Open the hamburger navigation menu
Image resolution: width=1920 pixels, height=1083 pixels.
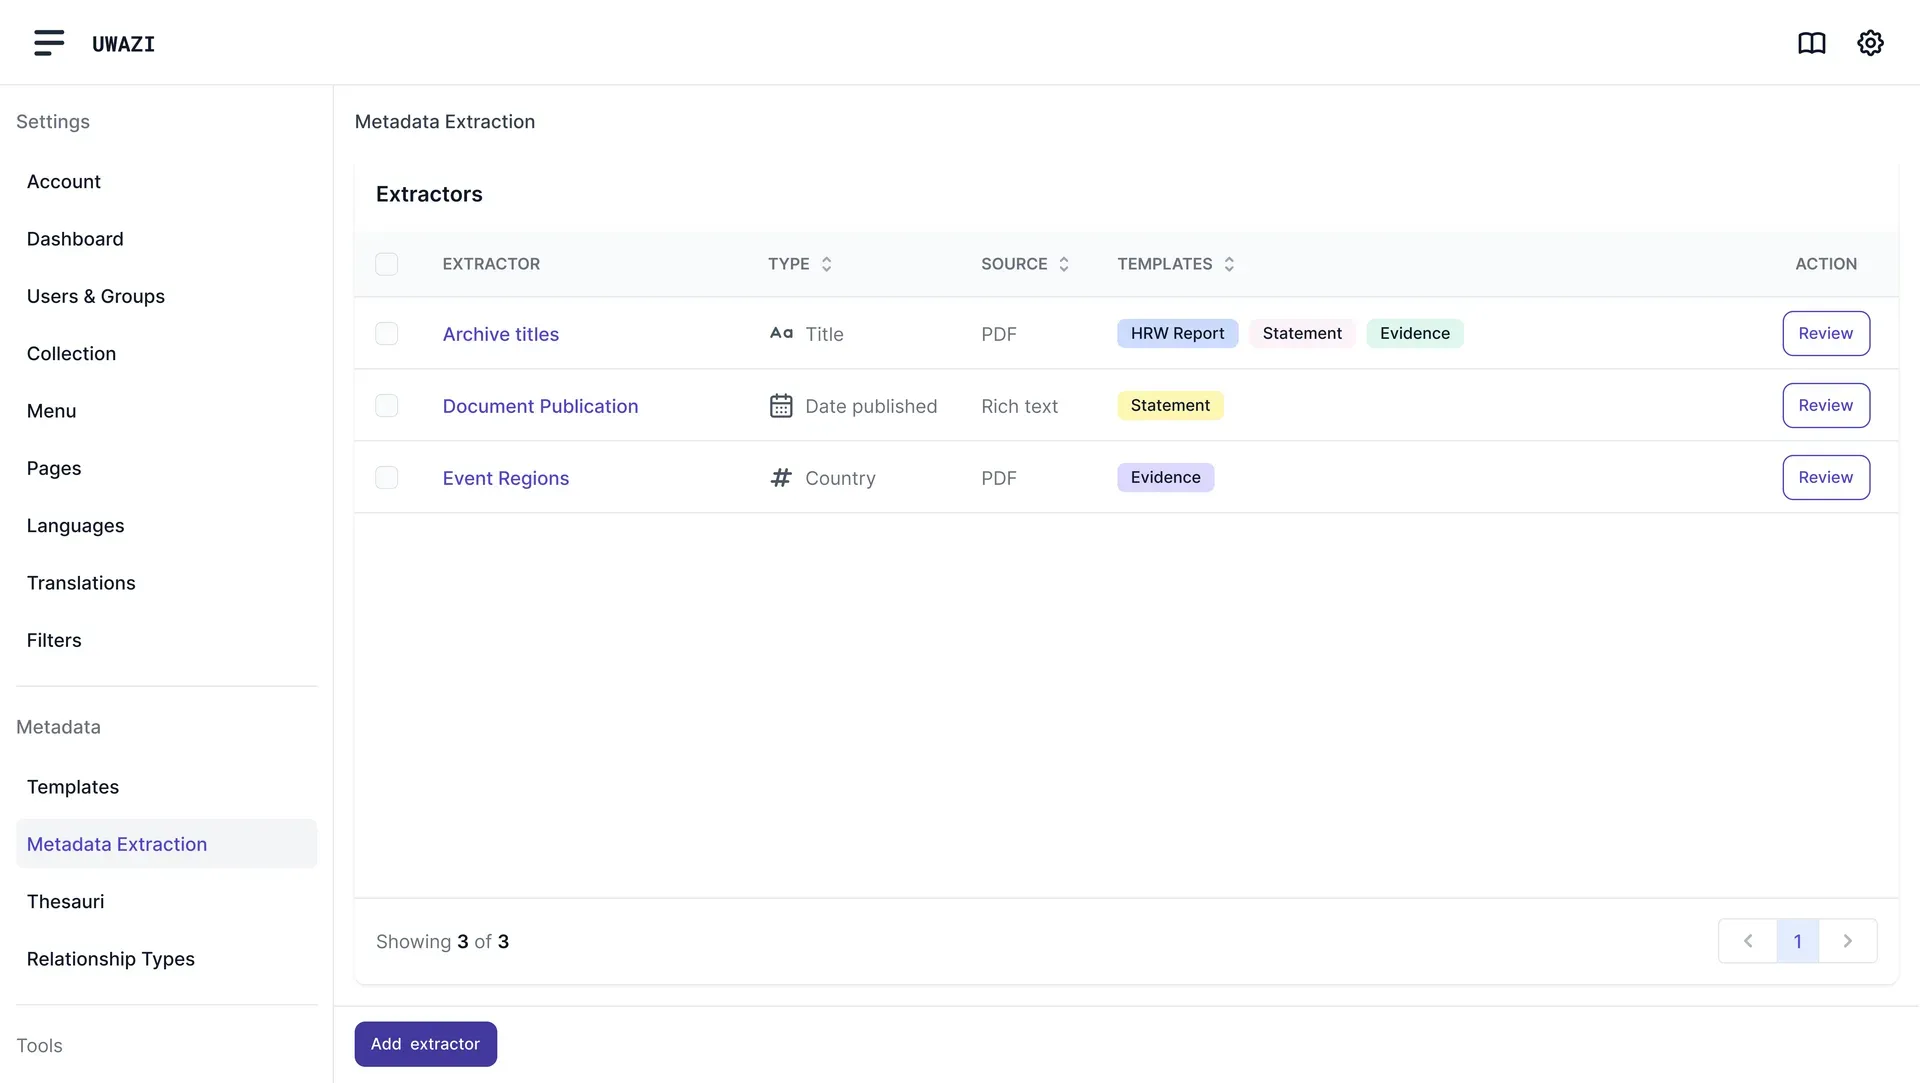tap(47, 43)
